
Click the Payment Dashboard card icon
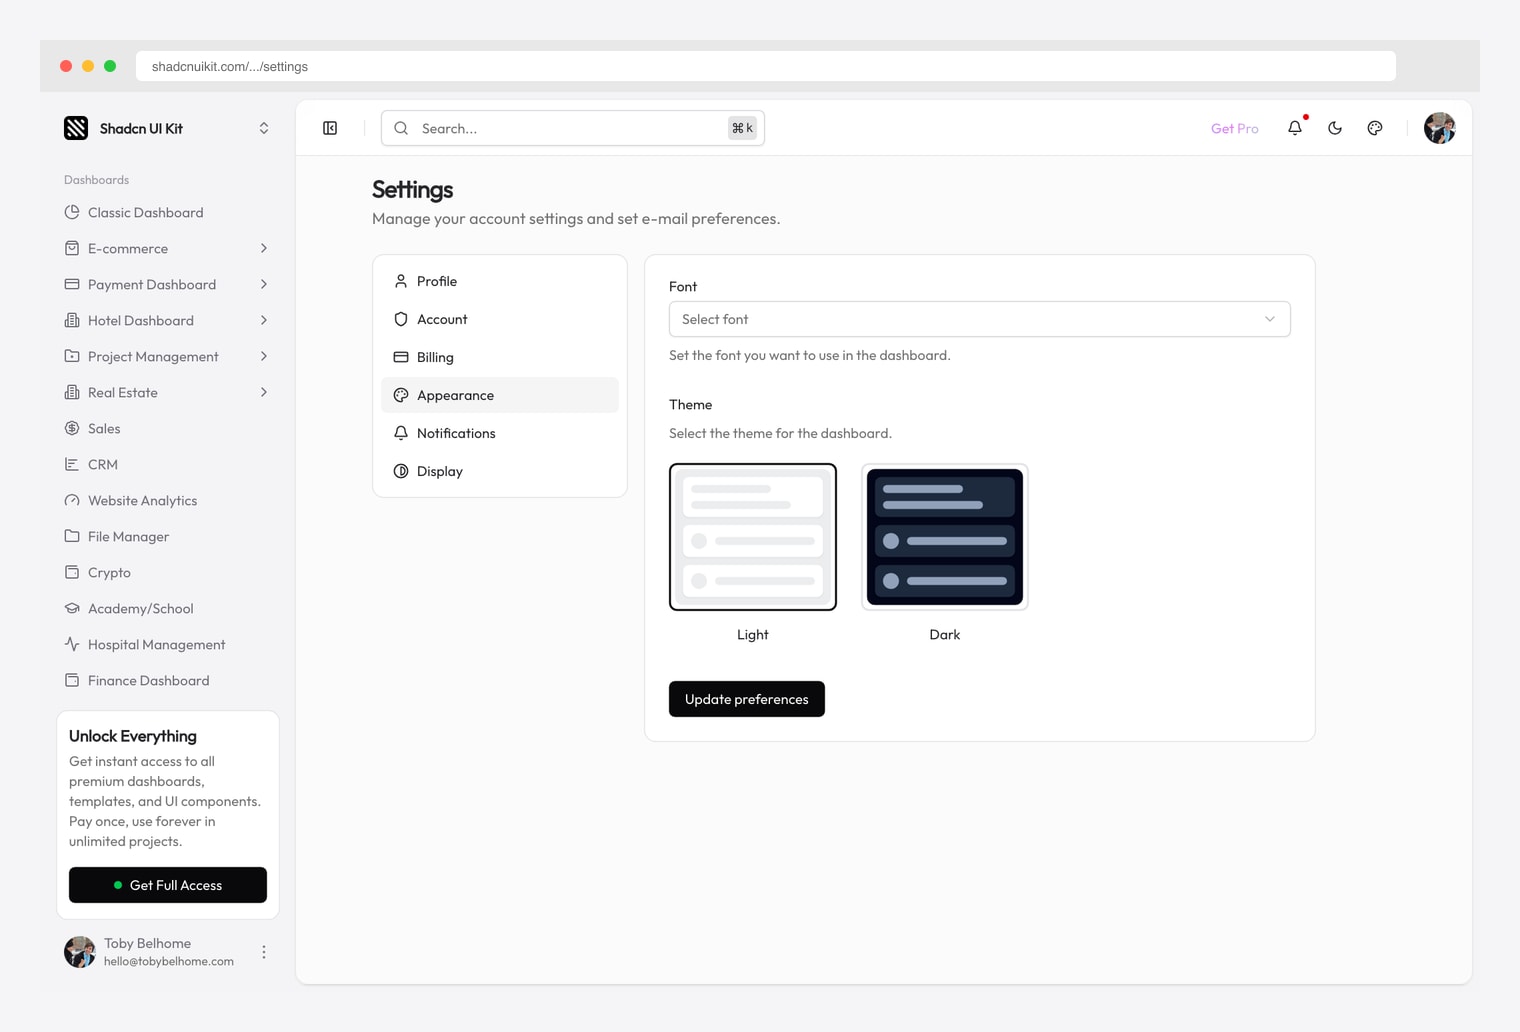72,284
